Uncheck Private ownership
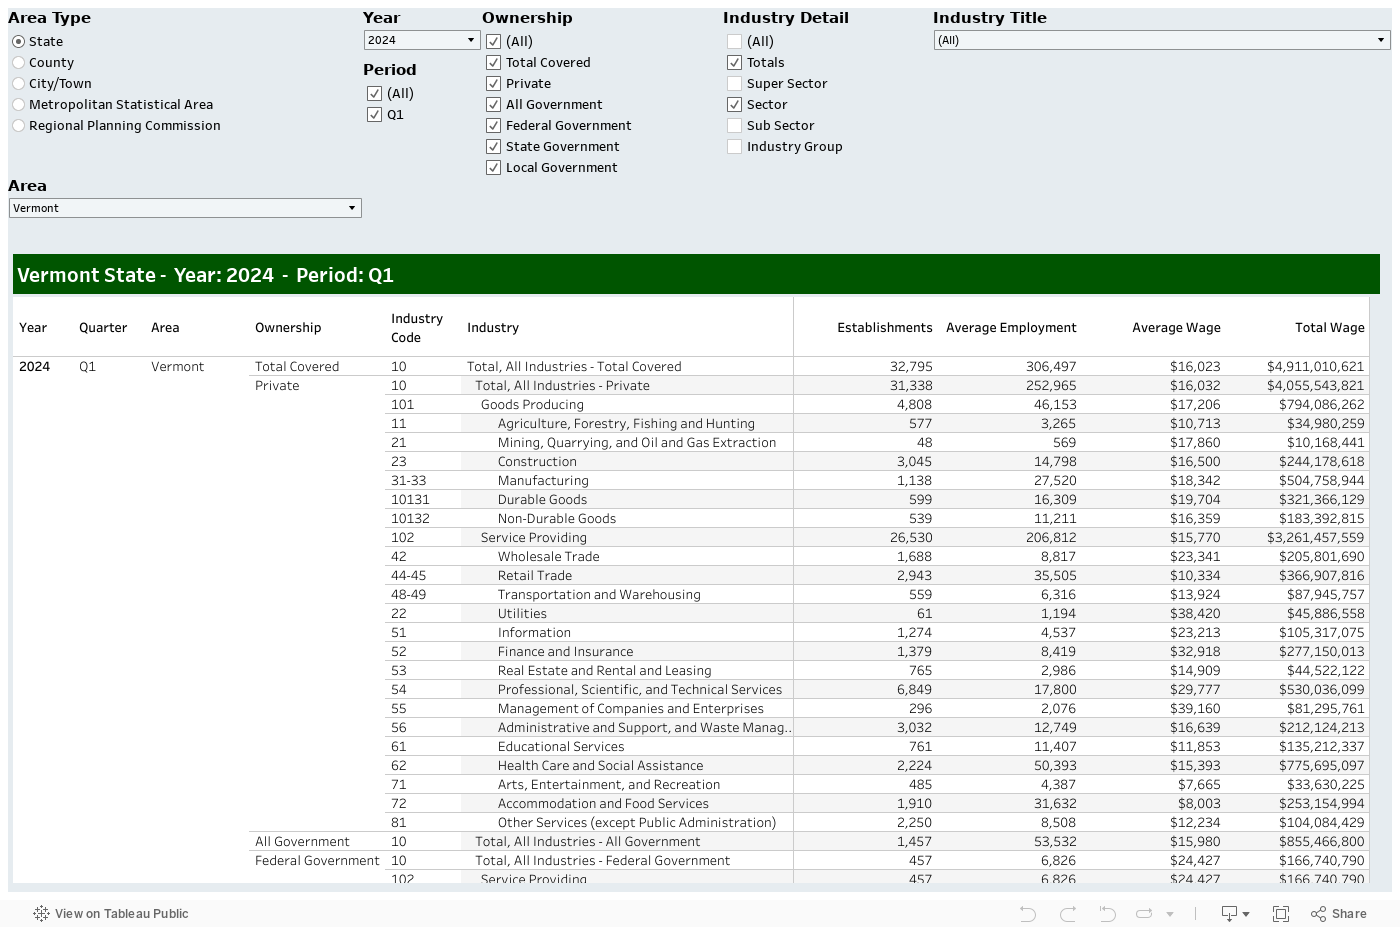Image resolution: width=1400 pixels, height=927 pixels. click(x=494, y=83)
